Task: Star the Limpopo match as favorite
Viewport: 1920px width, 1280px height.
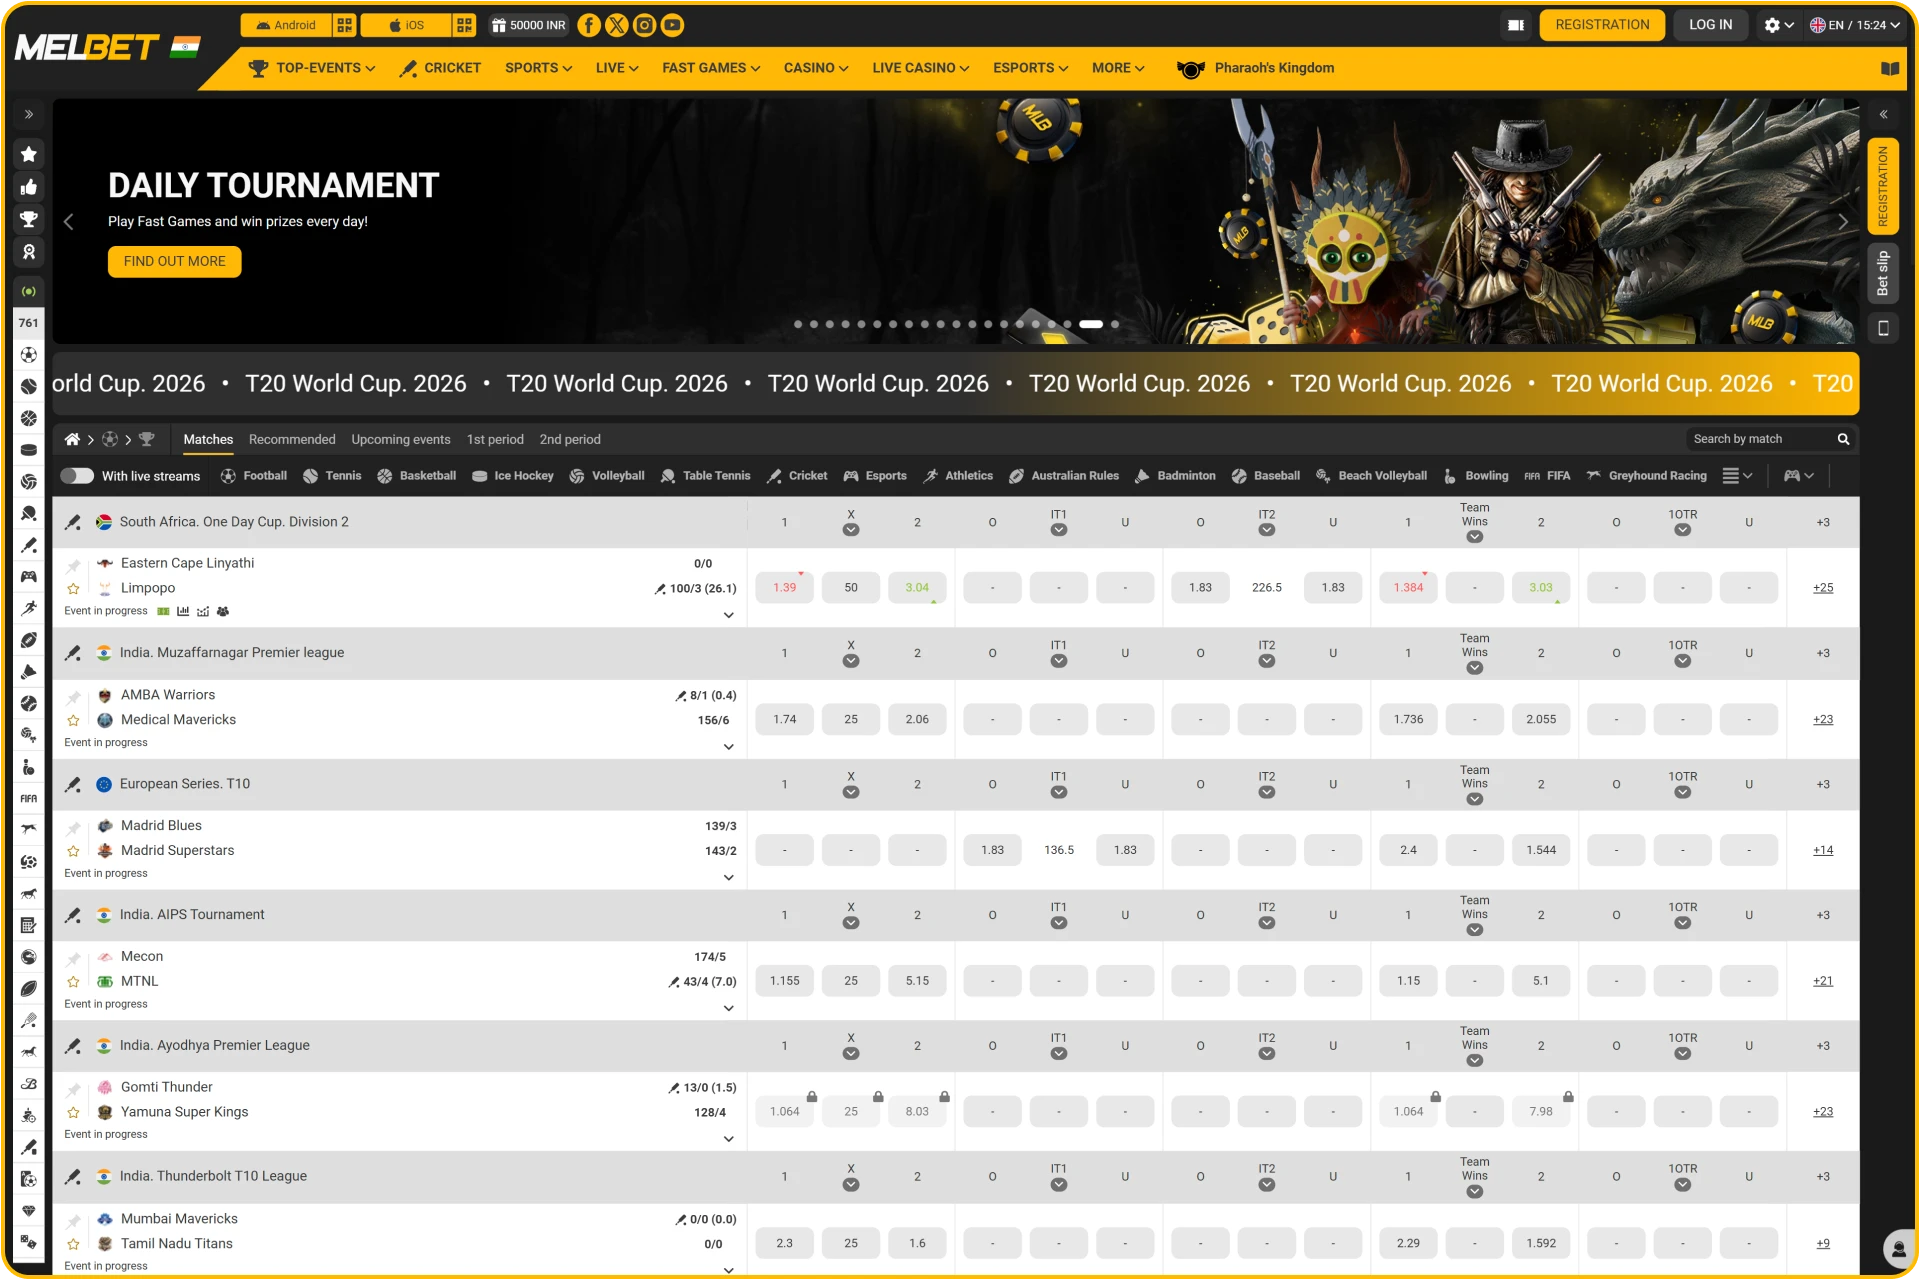Action: point(72,588)
